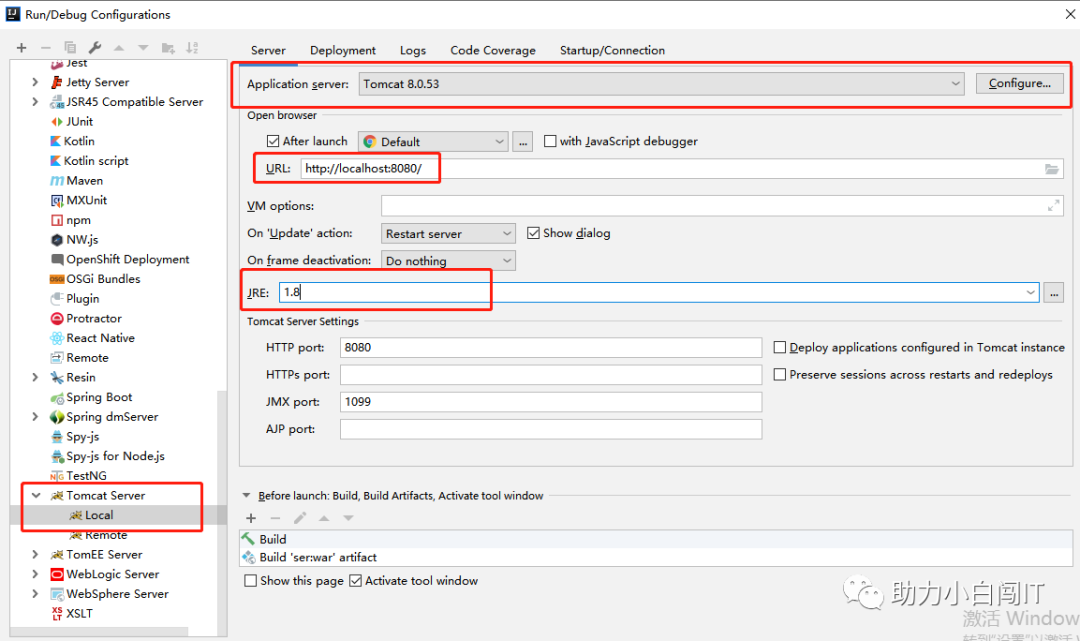
Task: Select React Native configuration type
Action: tap(100, 338)
